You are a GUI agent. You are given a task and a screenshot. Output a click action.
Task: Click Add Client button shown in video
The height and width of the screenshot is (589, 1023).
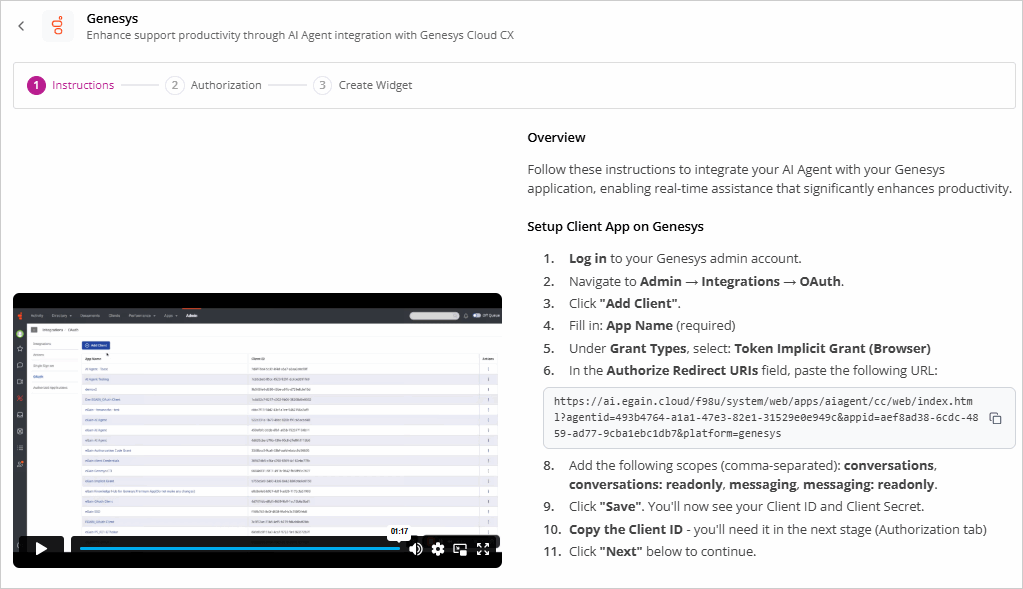pos(96,345)
